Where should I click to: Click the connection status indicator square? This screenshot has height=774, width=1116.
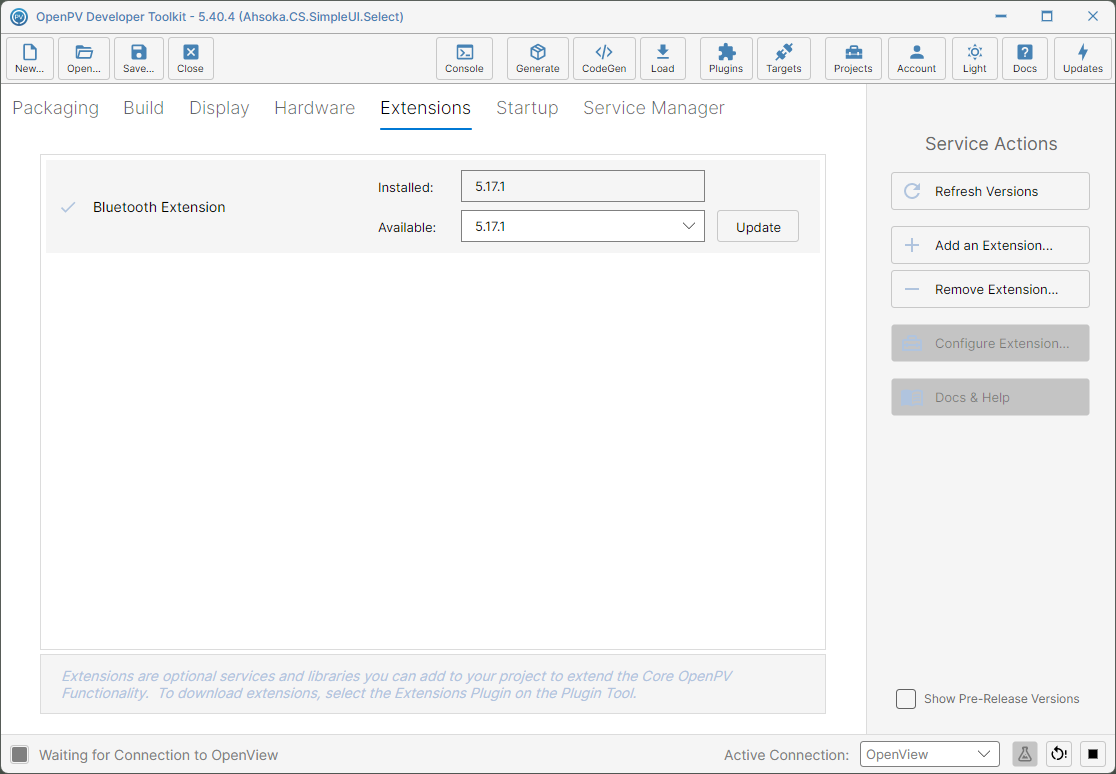click(x=20, y=755)
